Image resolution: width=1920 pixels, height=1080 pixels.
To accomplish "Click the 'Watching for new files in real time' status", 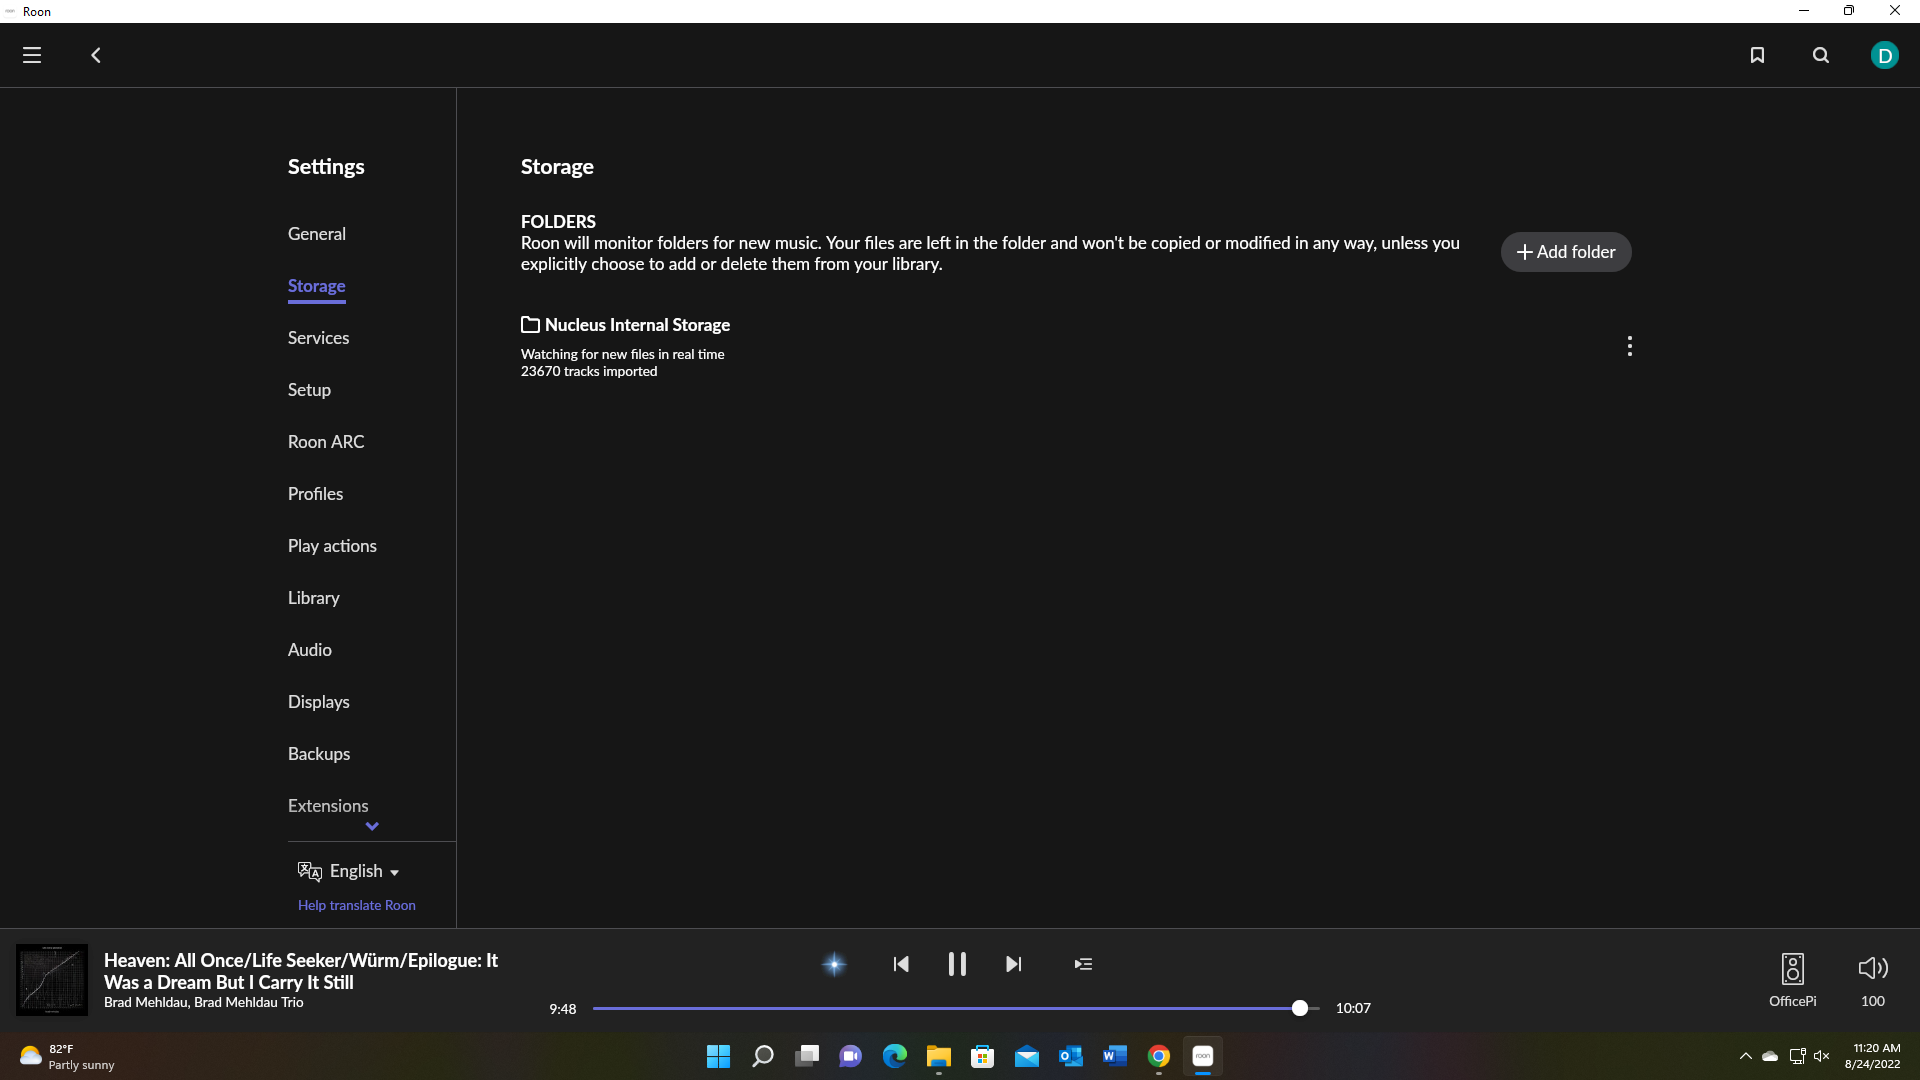I will point(622,354).
